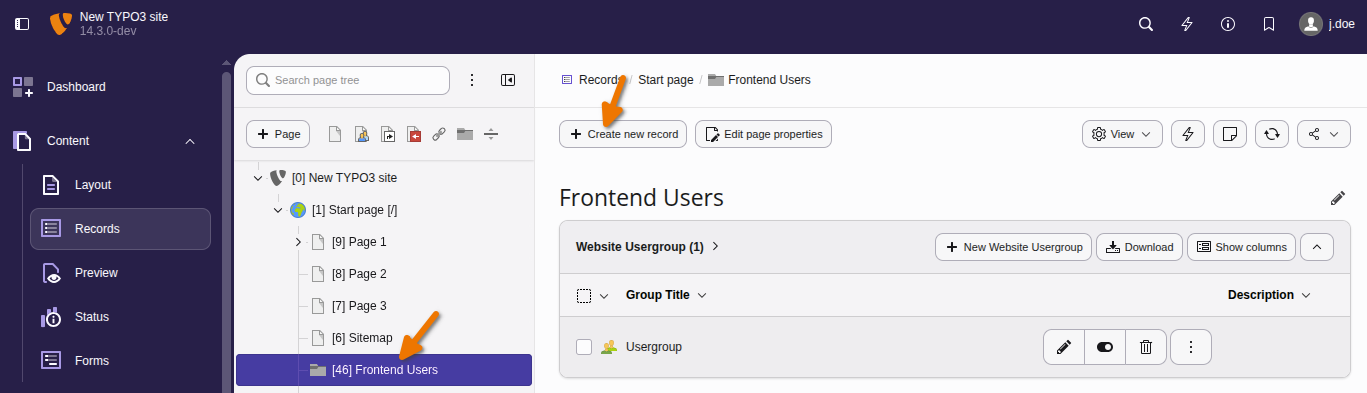The image size is (1367, 393).
Task: Collapse the New TYPO3 site tree node
Action: (258, 178)
